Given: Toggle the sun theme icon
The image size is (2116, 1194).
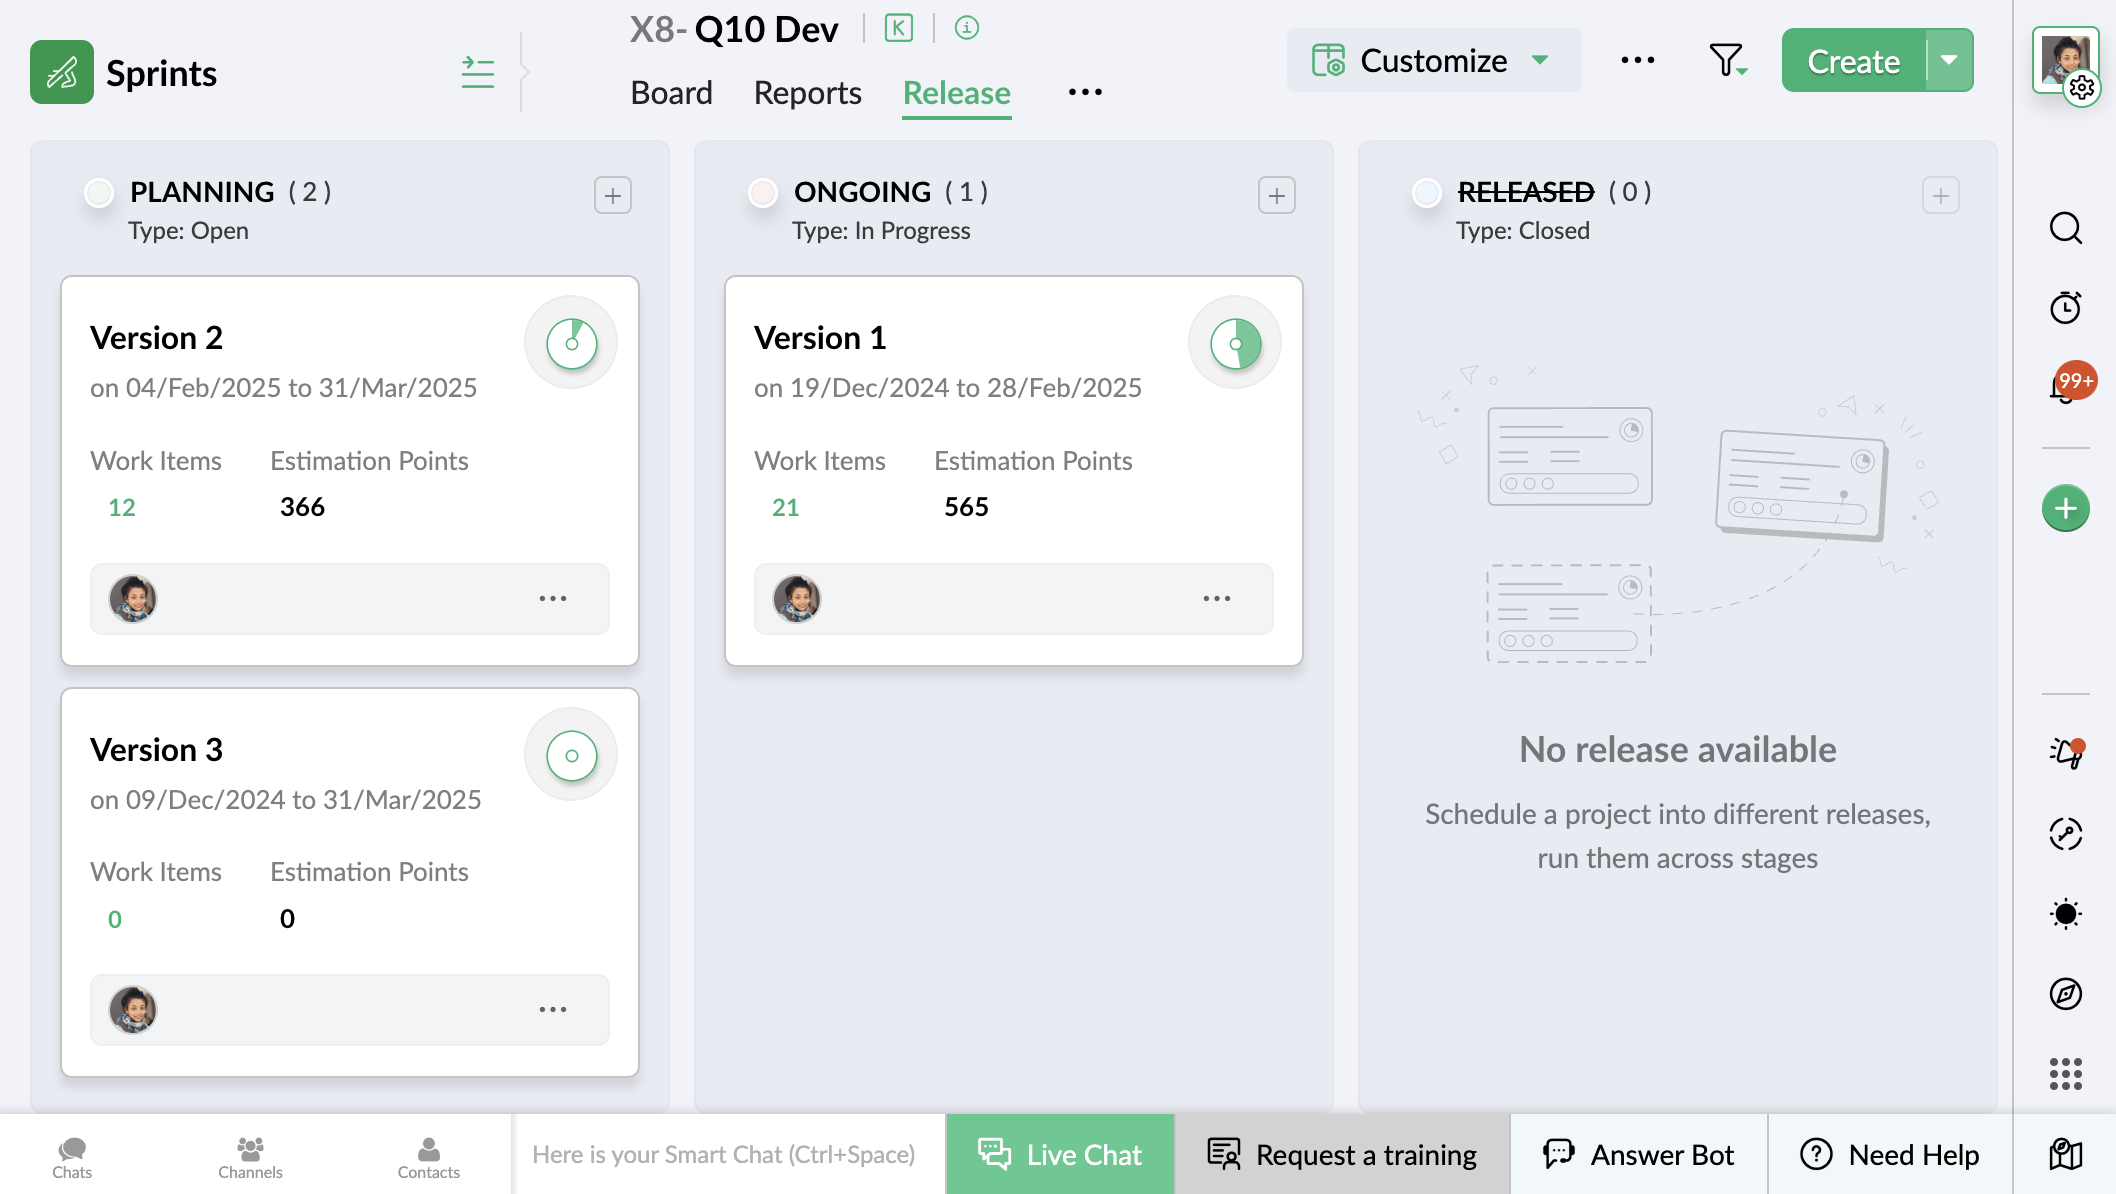Looking at the screenshot, I should [2065, 914].
